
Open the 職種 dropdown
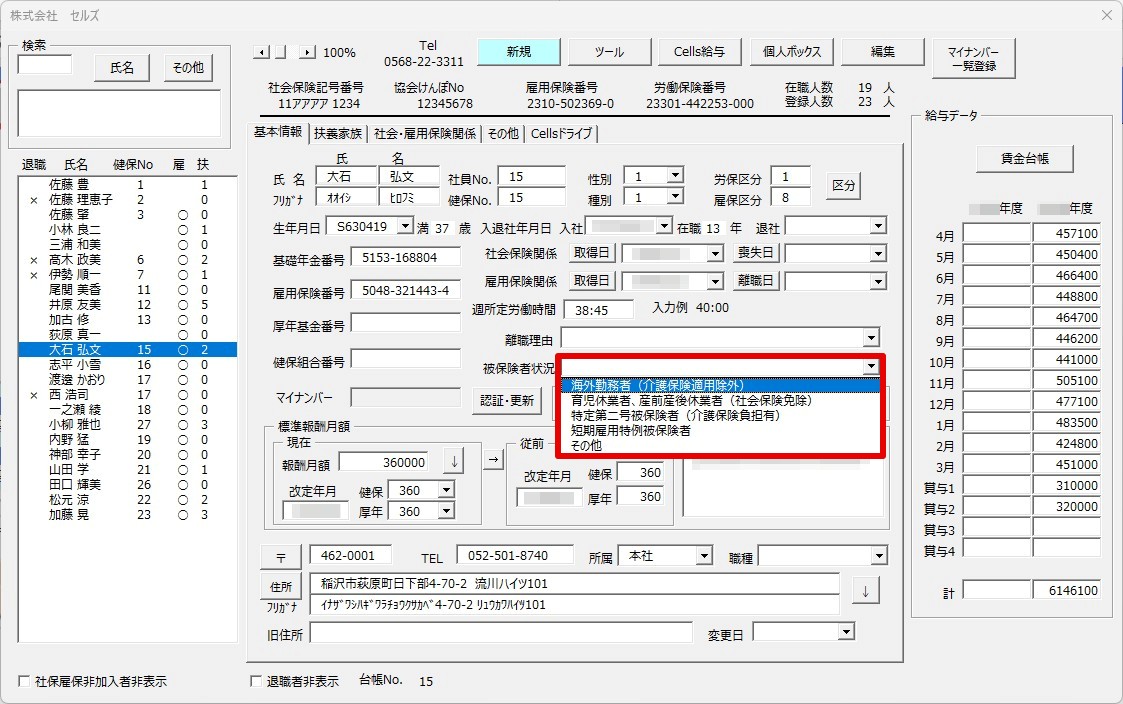tap(879, 556)
